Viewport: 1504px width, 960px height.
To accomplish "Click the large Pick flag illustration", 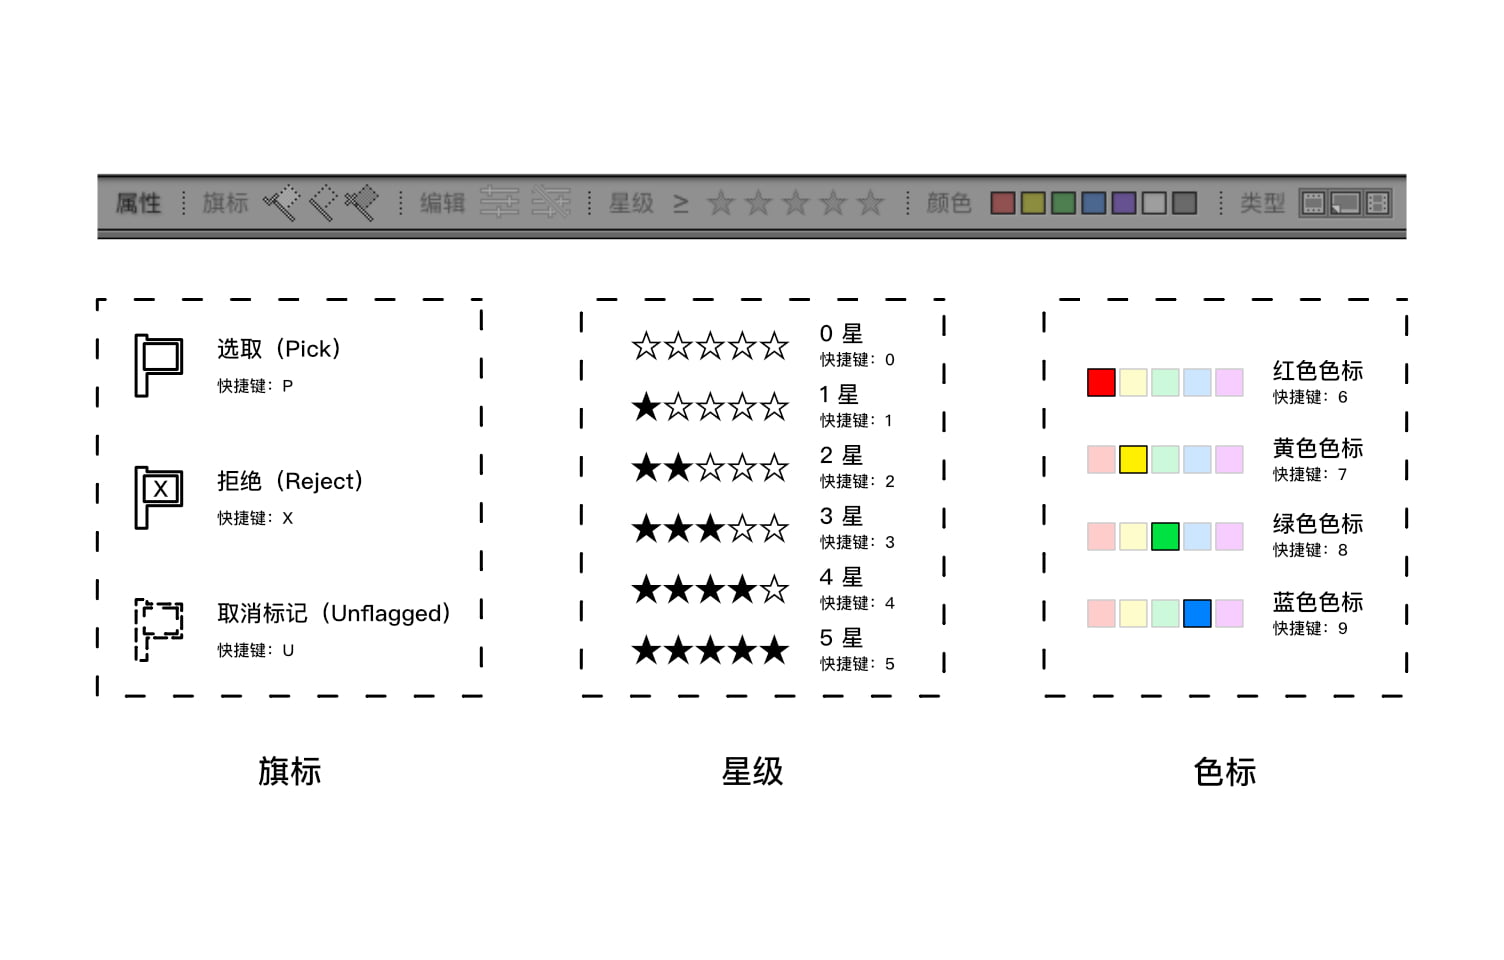I will coord(158,365).
